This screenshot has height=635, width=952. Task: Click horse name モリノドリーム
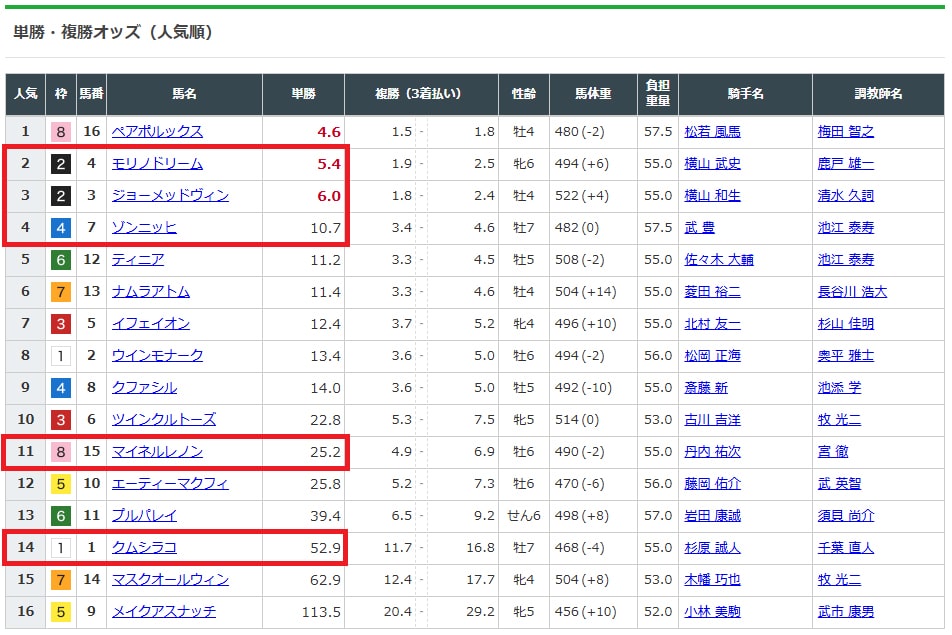157,164
